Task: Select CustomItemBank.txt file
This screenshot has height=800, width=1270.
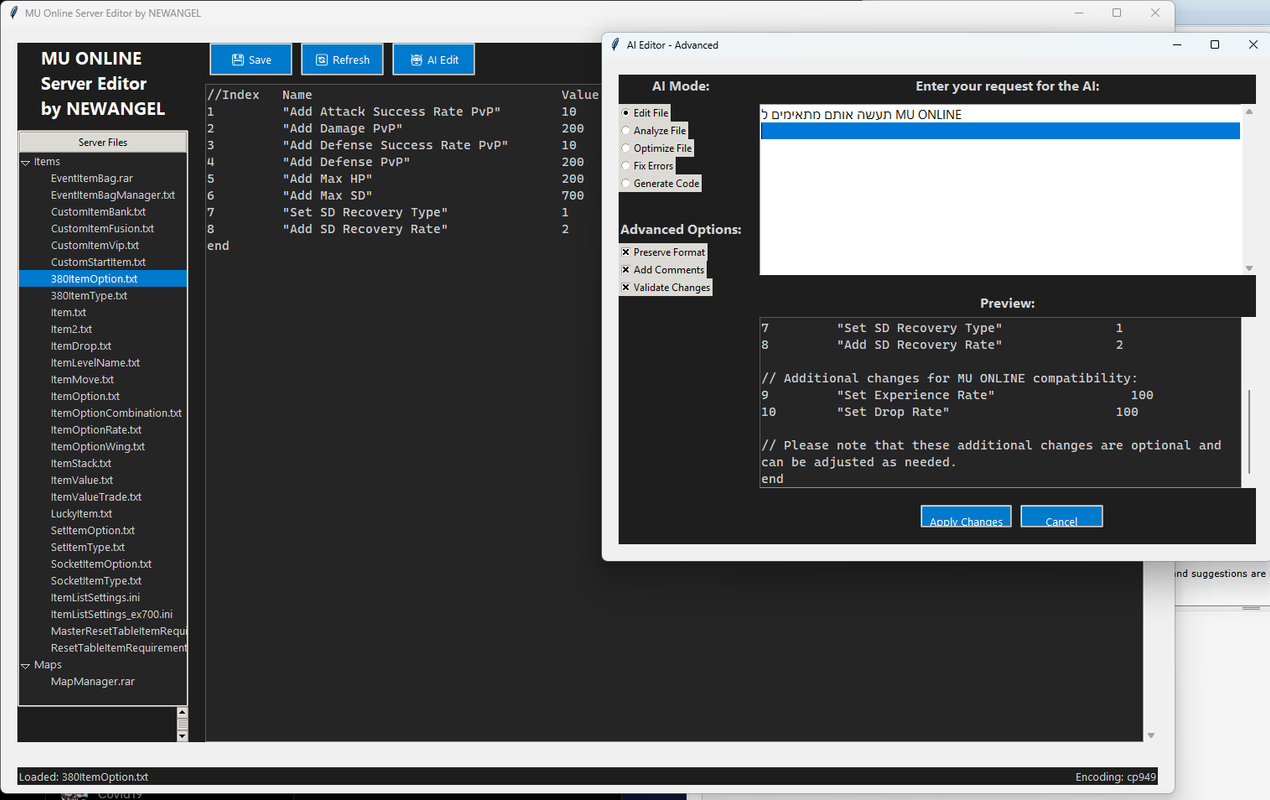Action: [x=98, y=212]
